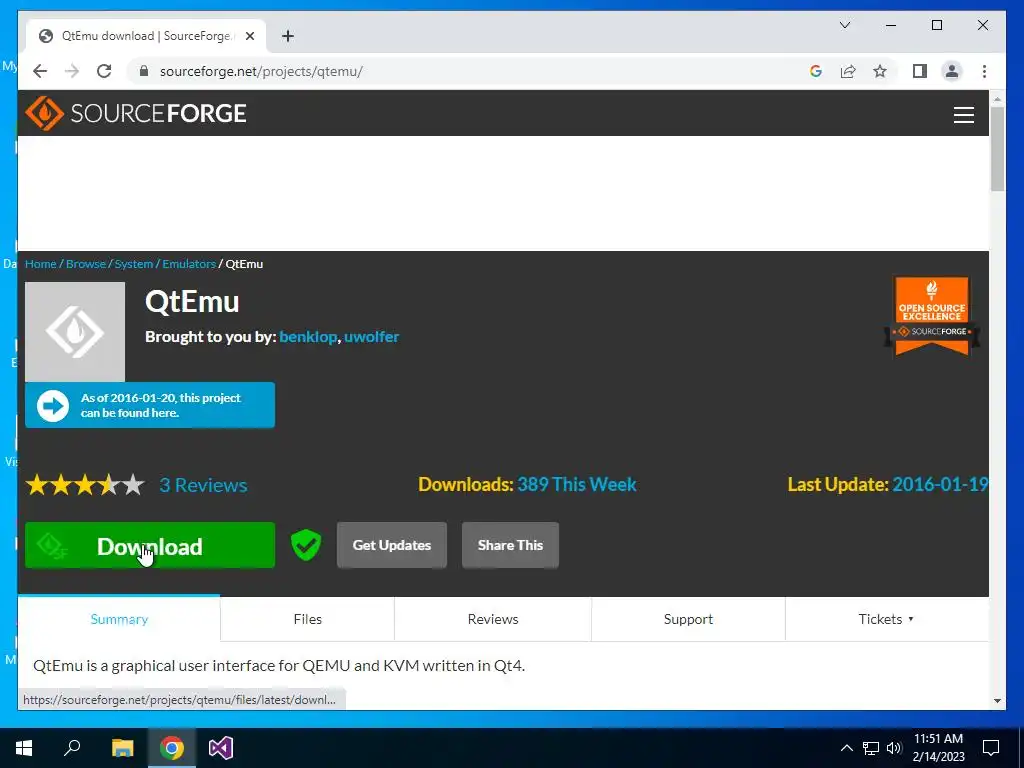Click the page vertical scrollbar thumb

click(x=997, y=149)
